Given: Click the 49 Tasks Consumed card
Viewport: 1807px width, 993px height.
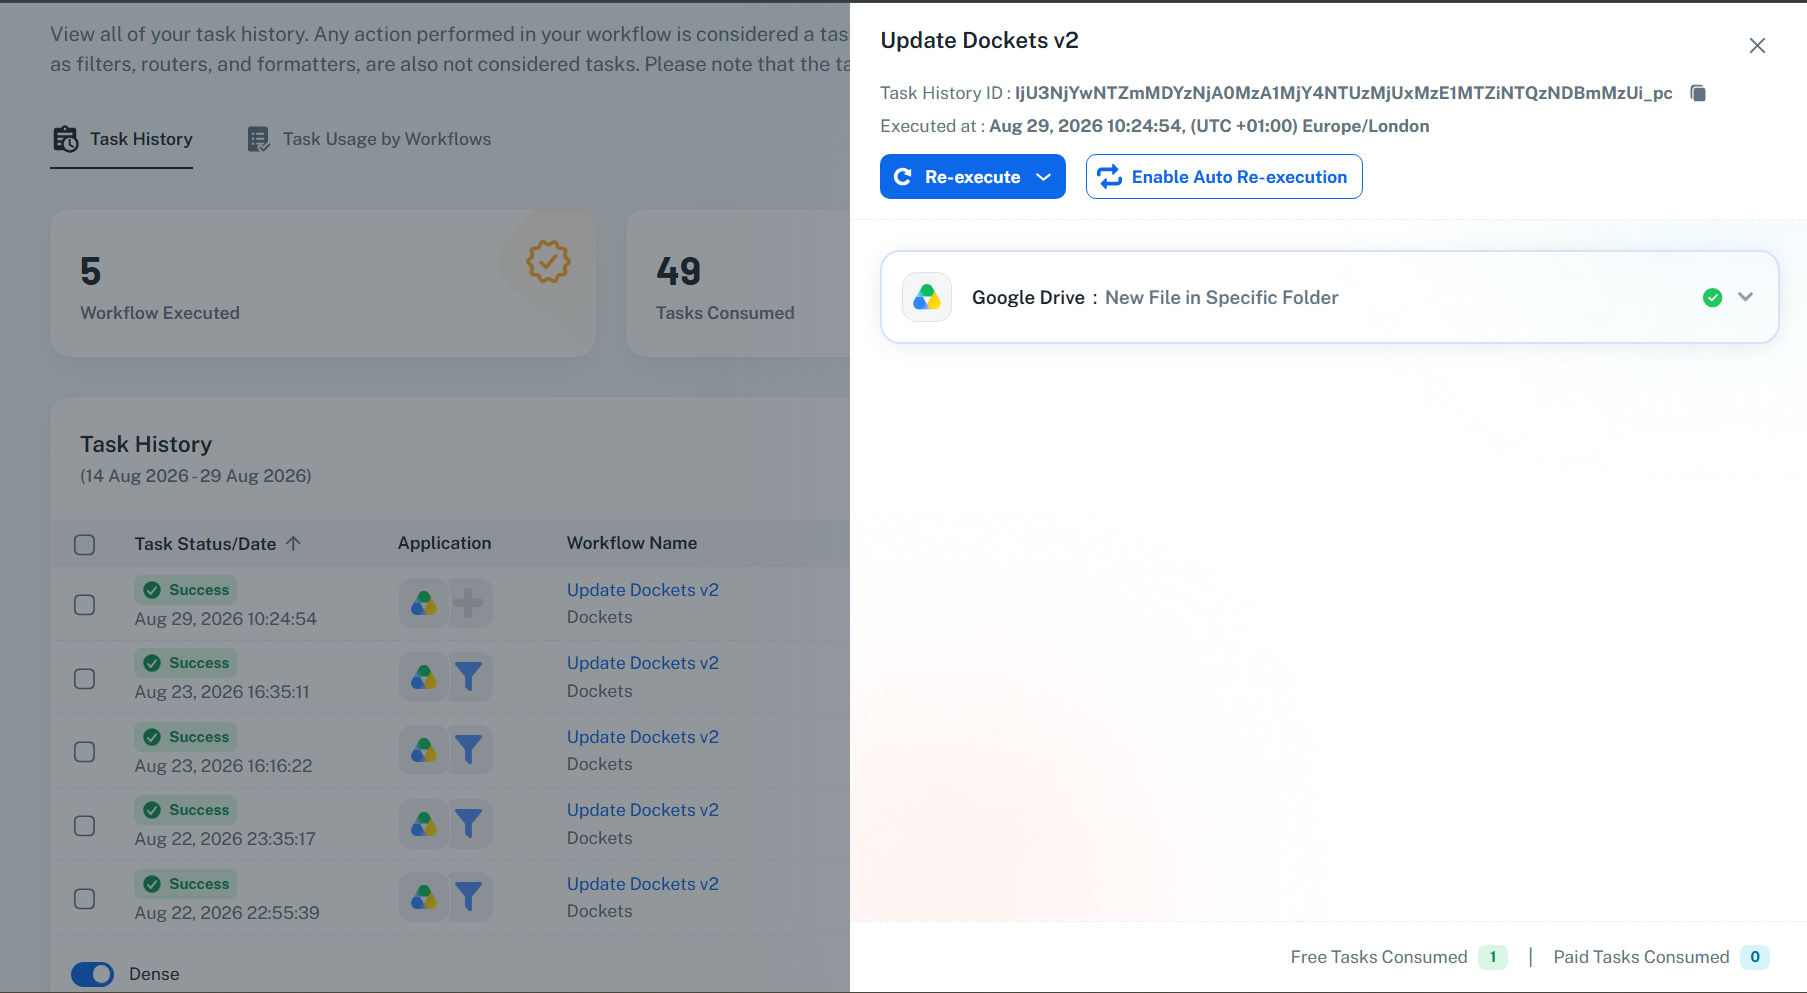Looking at the screenshot, I should pyautogui.click(x=738, y=283).
